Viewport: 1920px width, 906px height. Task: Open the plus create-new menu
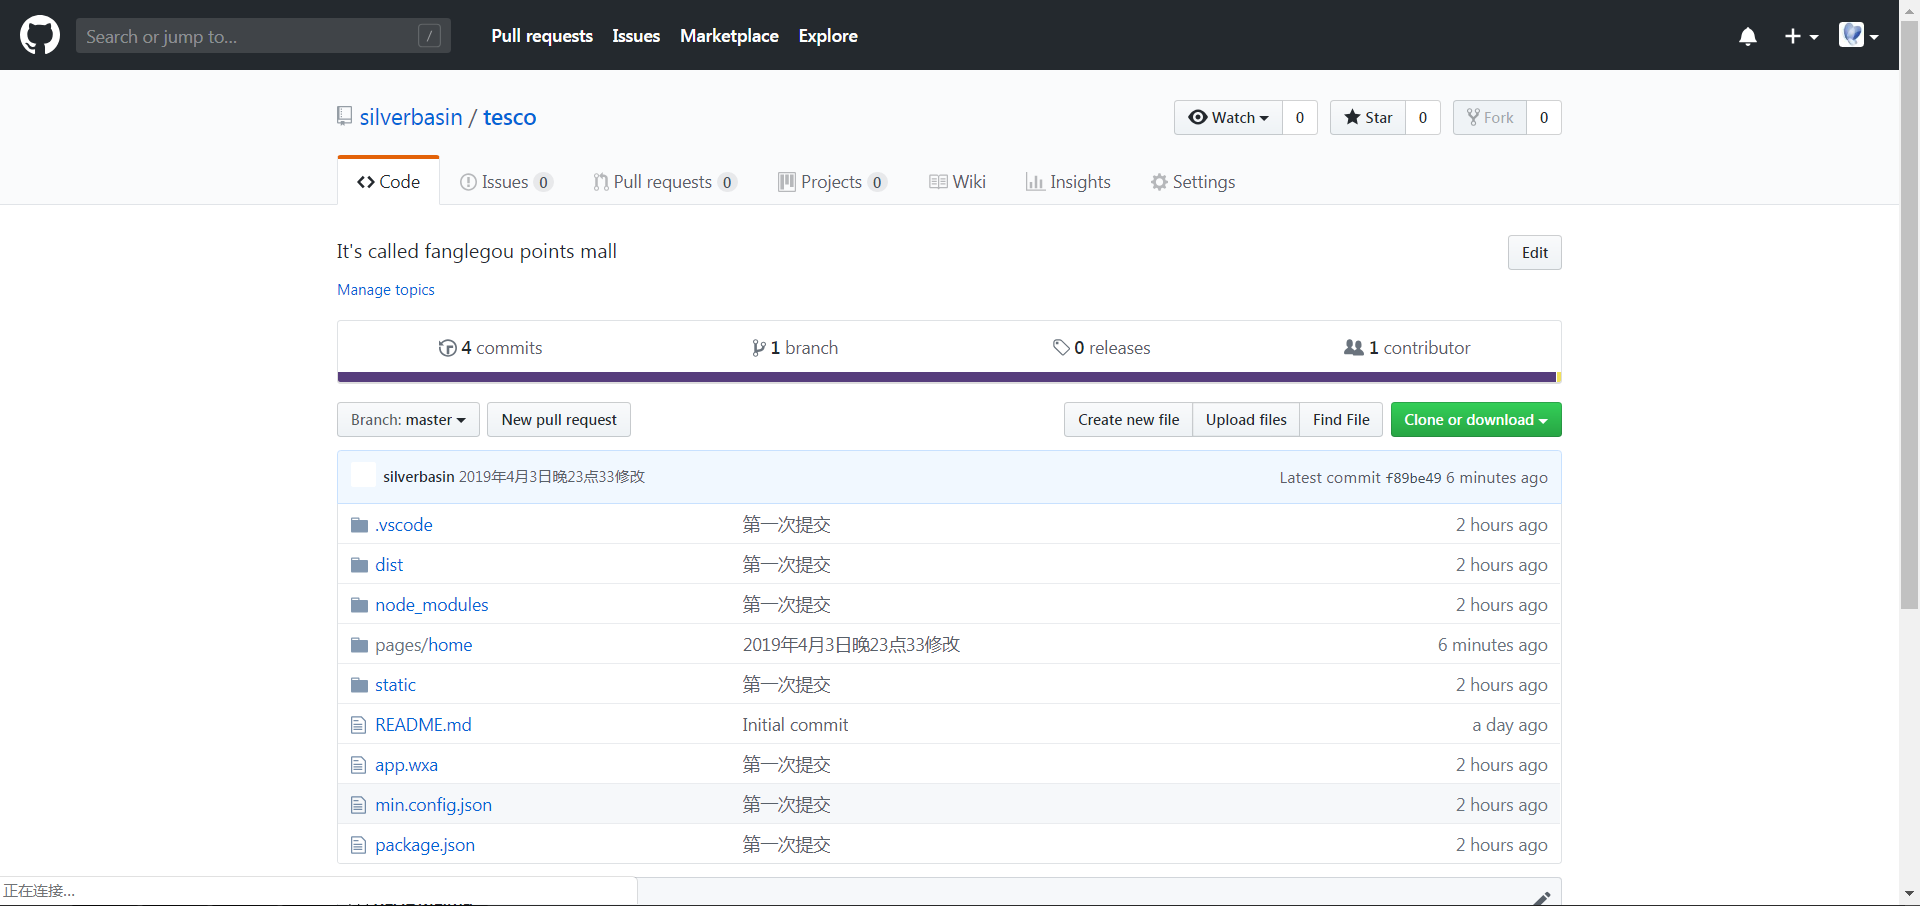click(x=1801, y=36)
